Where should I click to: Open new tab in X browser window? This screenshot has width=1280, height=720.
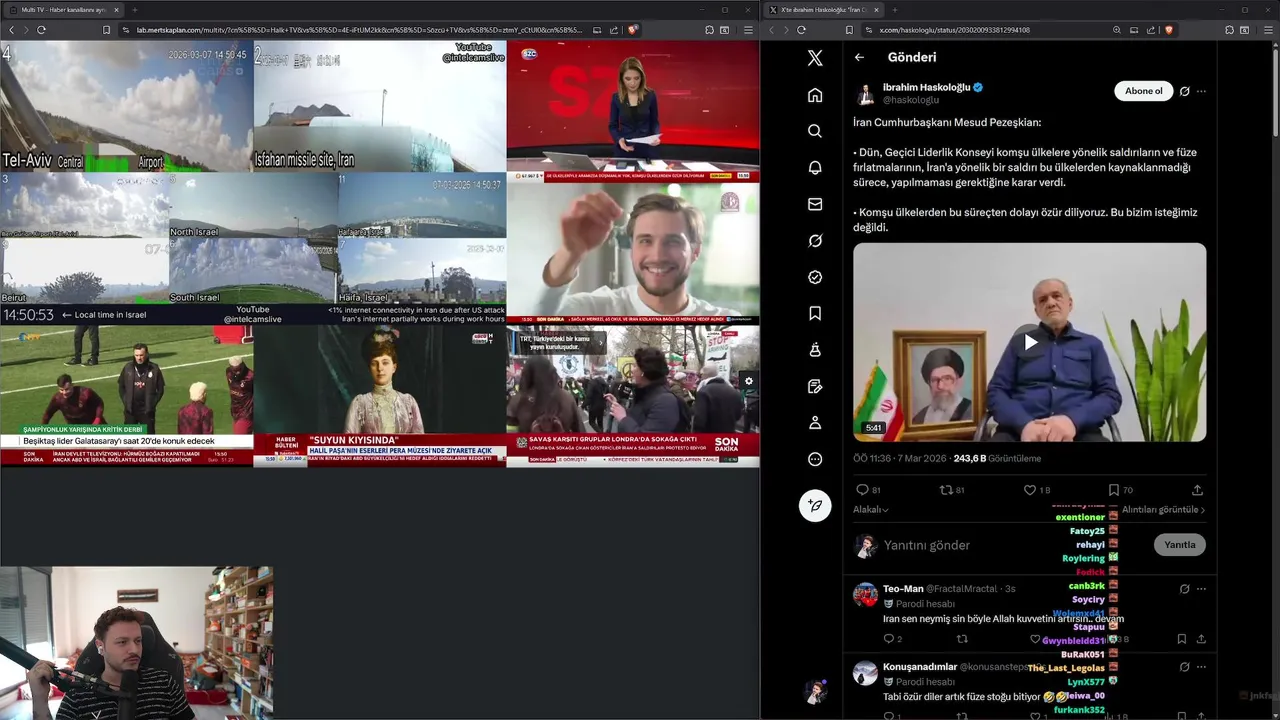pyautogui.click(x=893, y=10)
